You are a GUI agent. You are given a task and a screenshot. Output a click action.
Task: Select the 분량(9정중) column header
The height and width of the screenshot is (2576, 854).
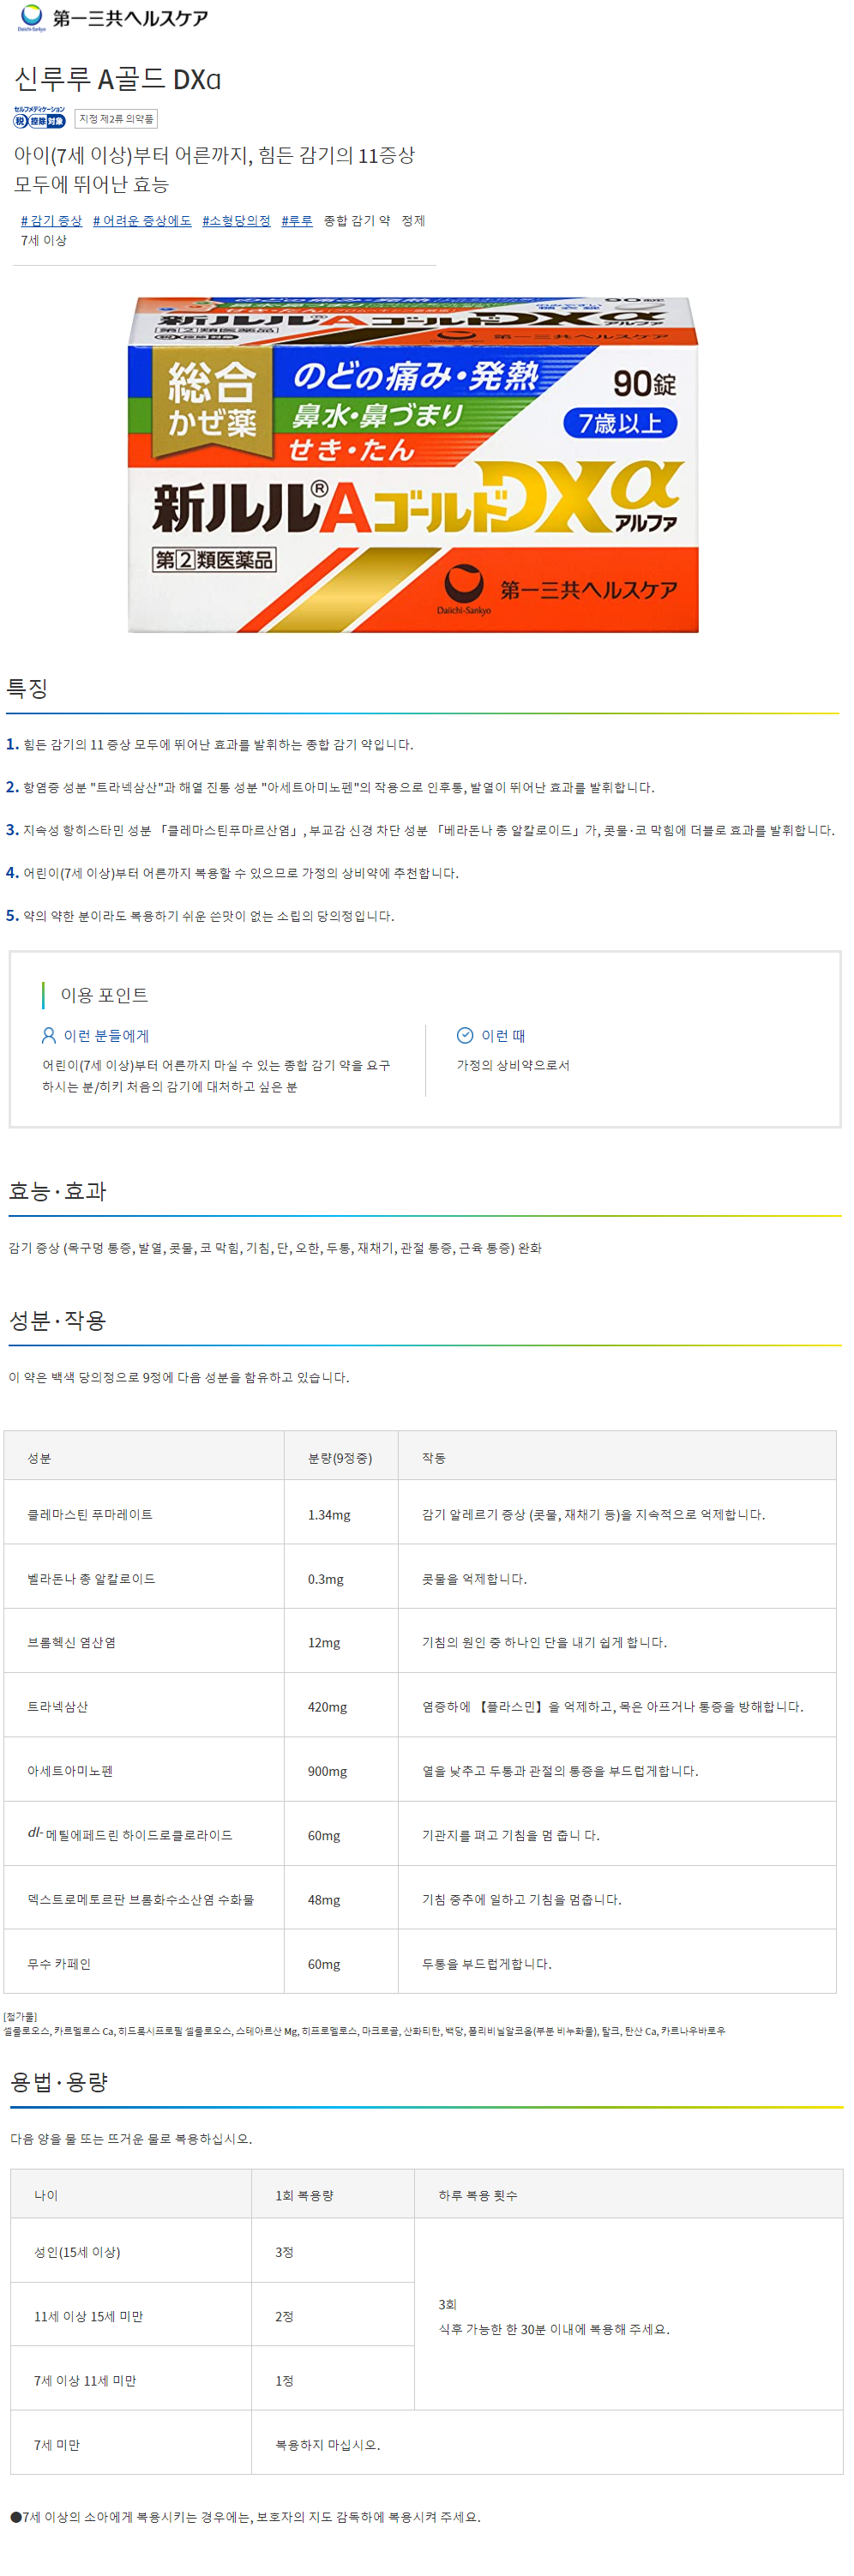(x=339, y=1457)
